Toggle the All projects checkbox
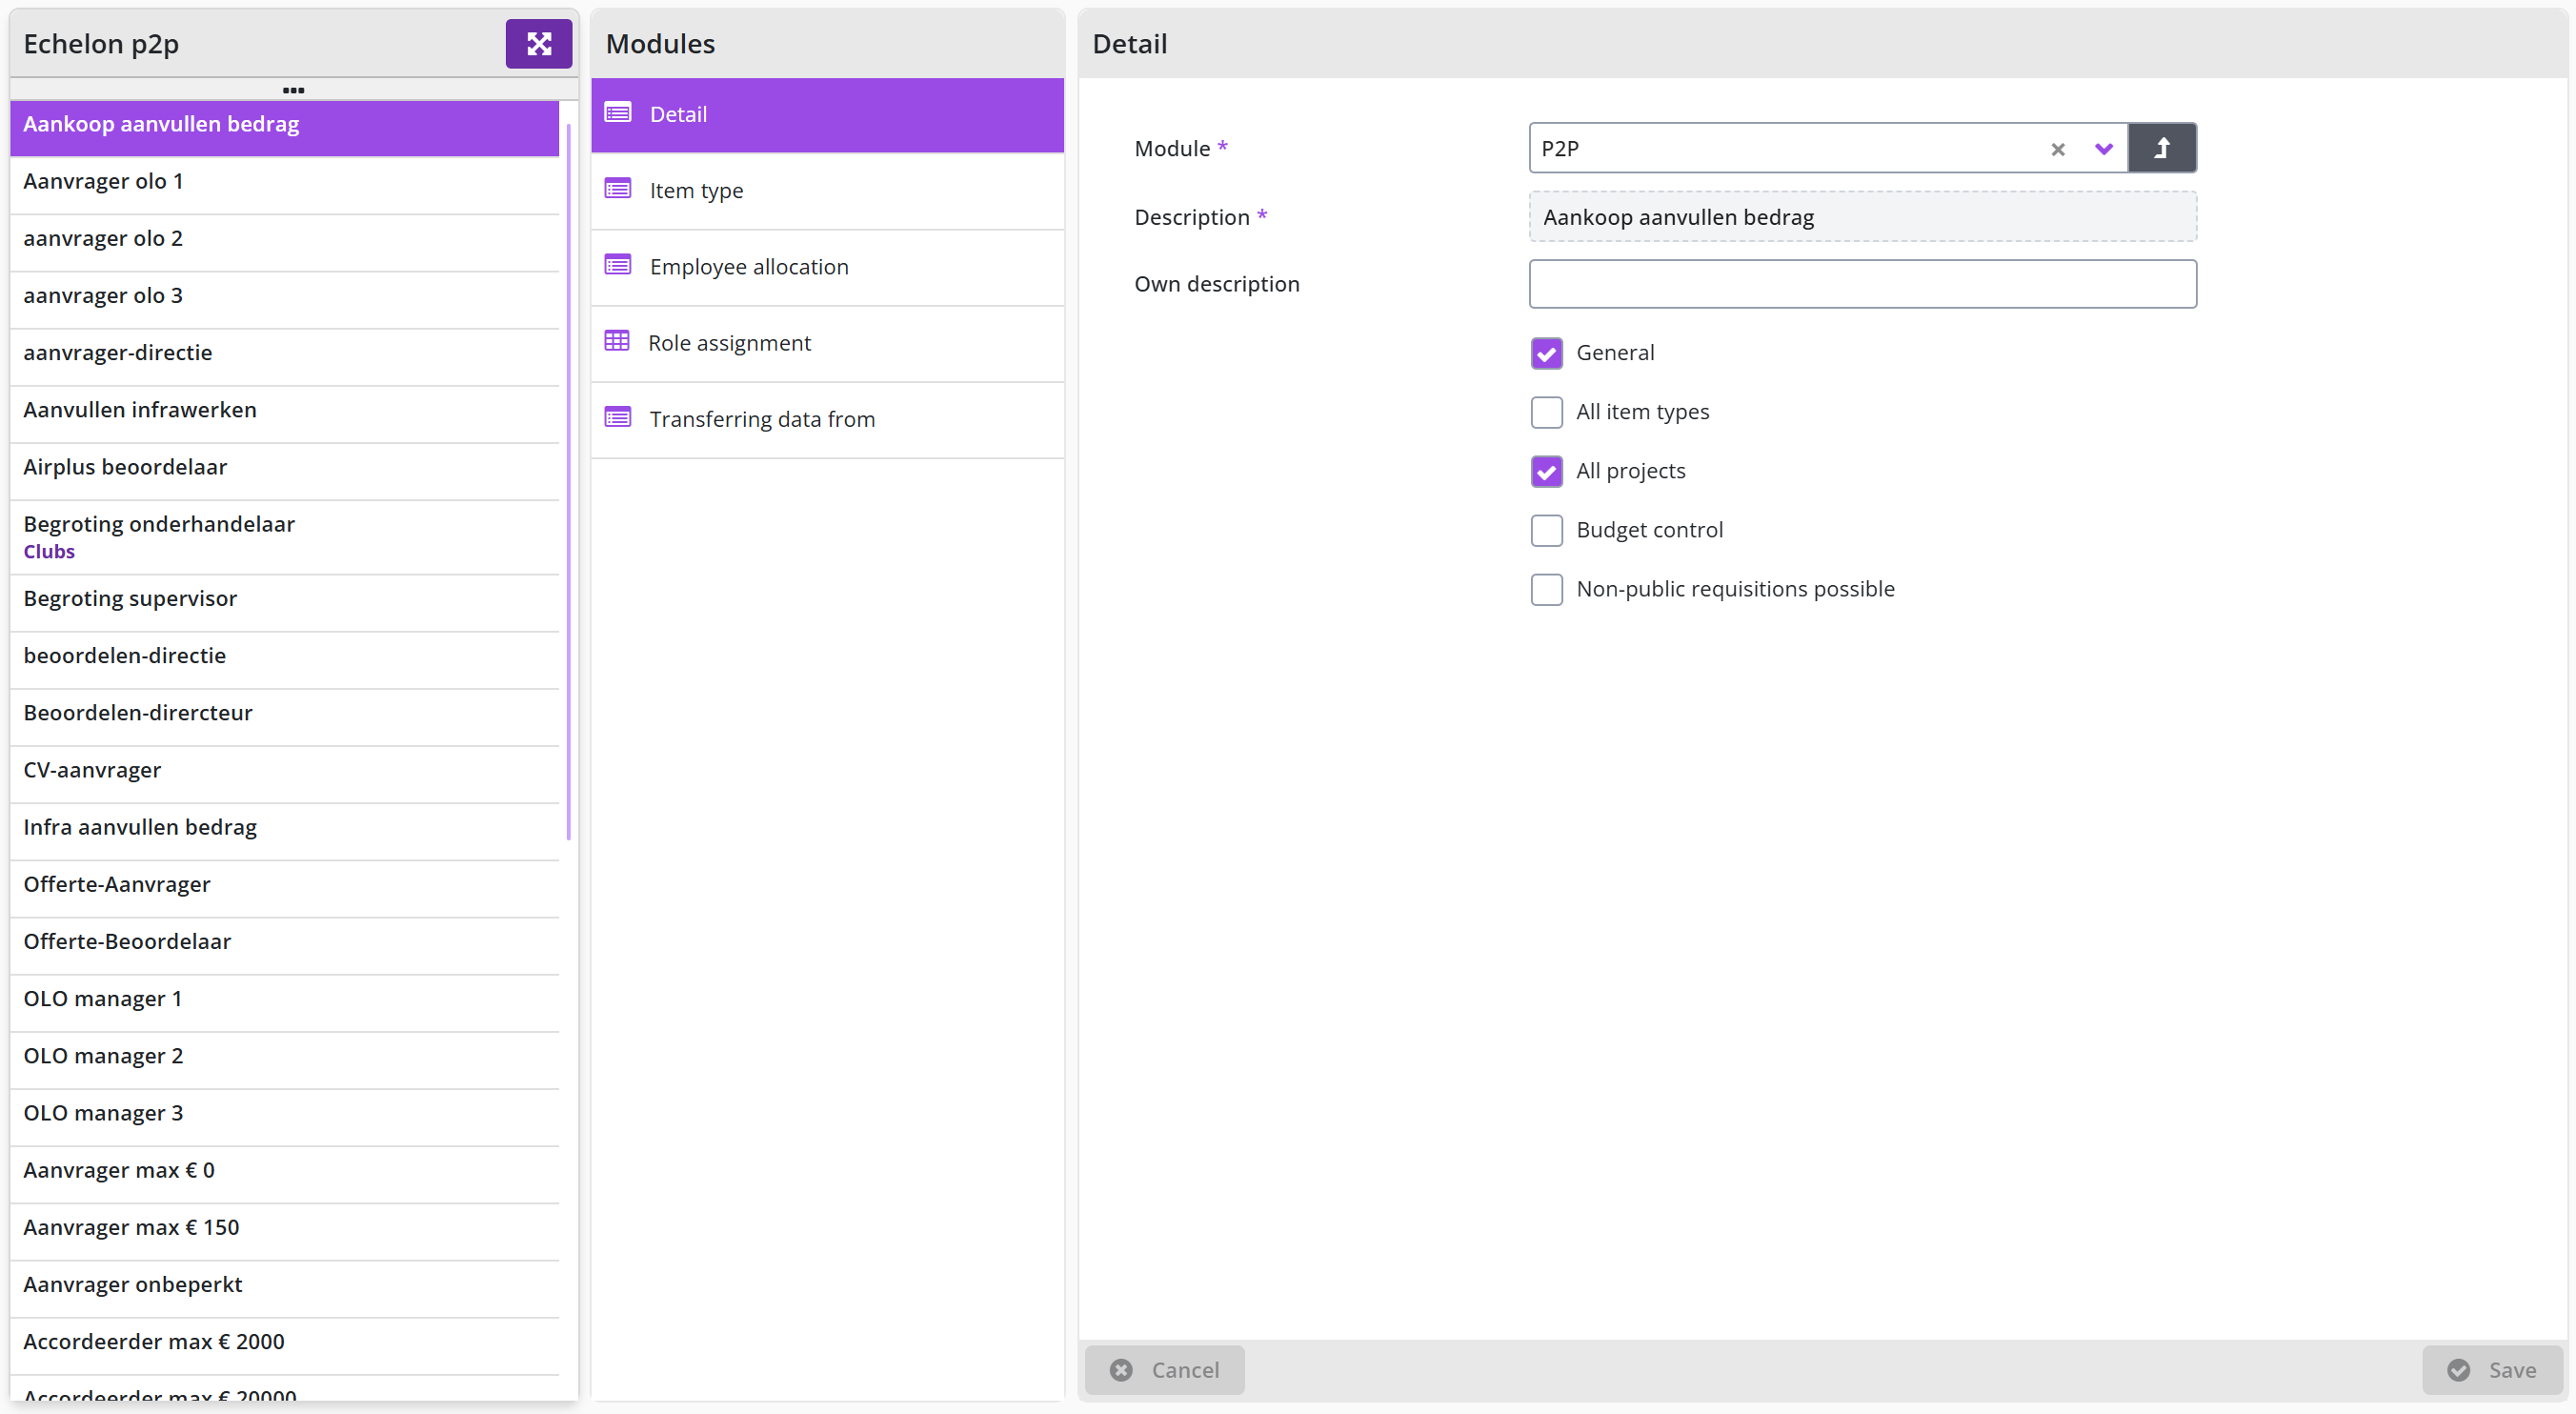 tap(1546, 471)
